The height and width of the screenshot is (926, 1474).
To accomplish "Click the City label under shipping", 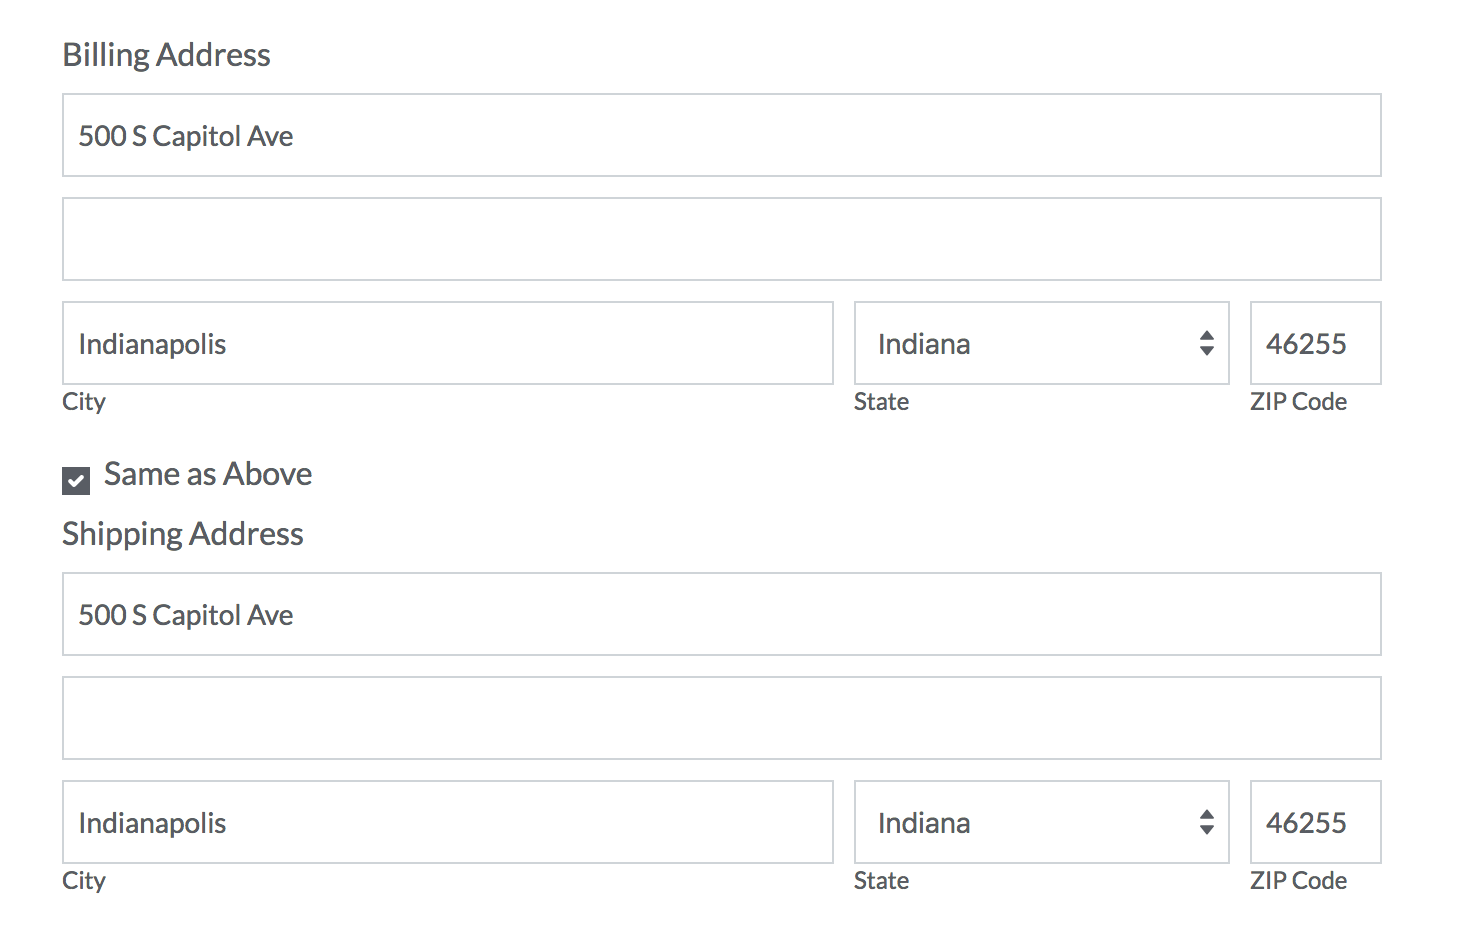I will pyautogui.click(x=84, y=881).
